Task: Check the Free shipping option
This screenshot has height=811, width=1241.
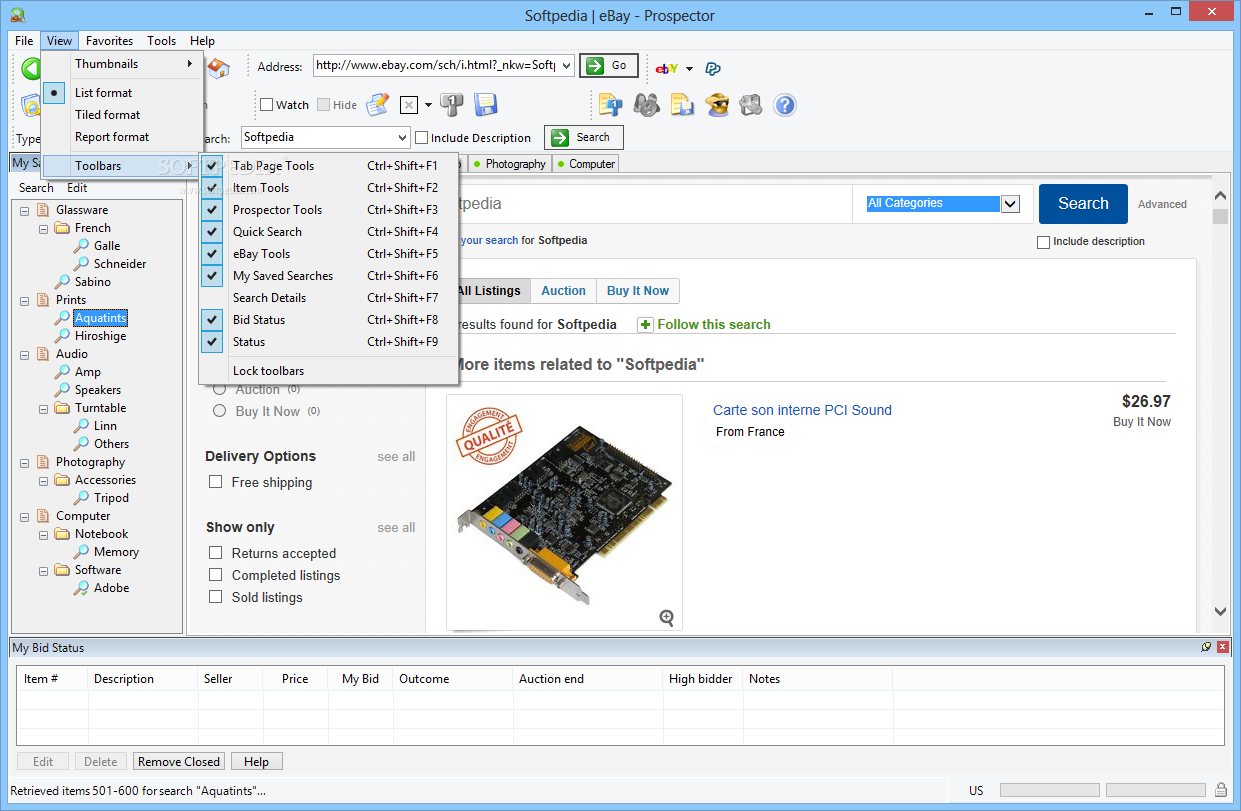Action: (215, 482)
